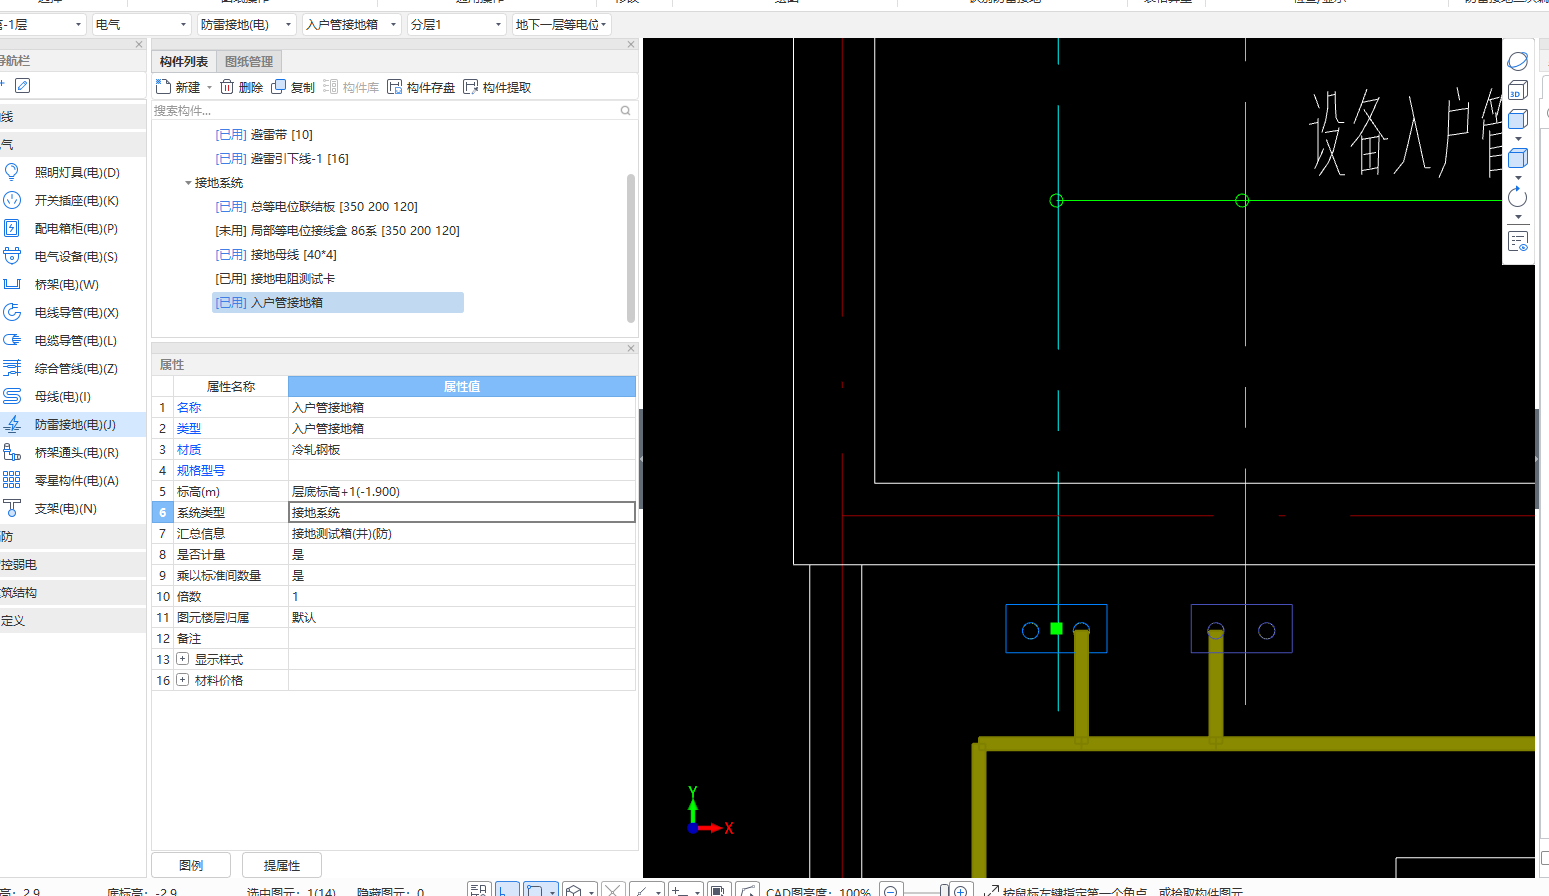Select 母线(电)(I) component type
Screen dimensions: 1549x896
point(73,396)
